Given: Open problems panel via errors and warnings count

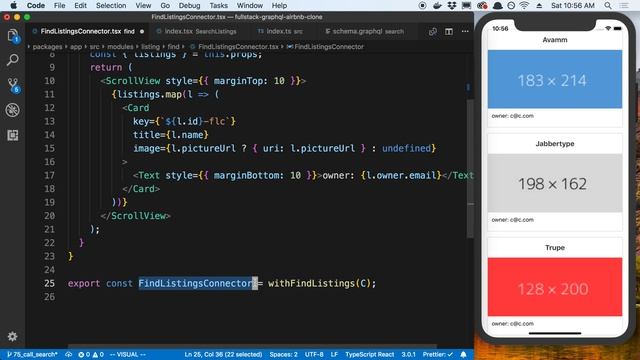Looking at the screenshot, I should click(91, 354).
